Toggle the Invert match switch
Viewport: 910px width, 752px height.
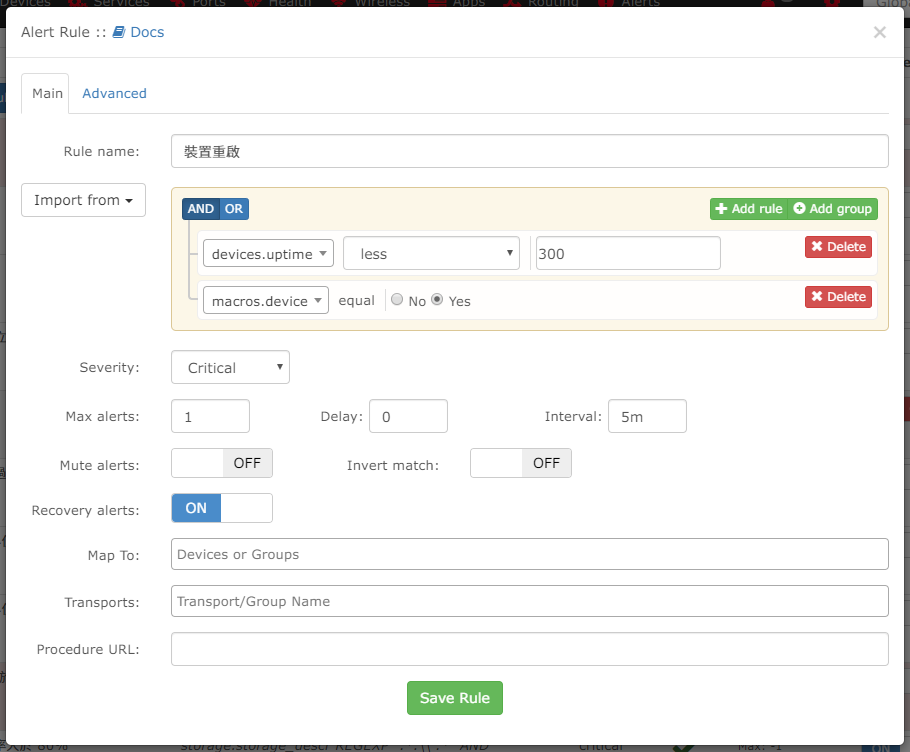coord(521,463)
